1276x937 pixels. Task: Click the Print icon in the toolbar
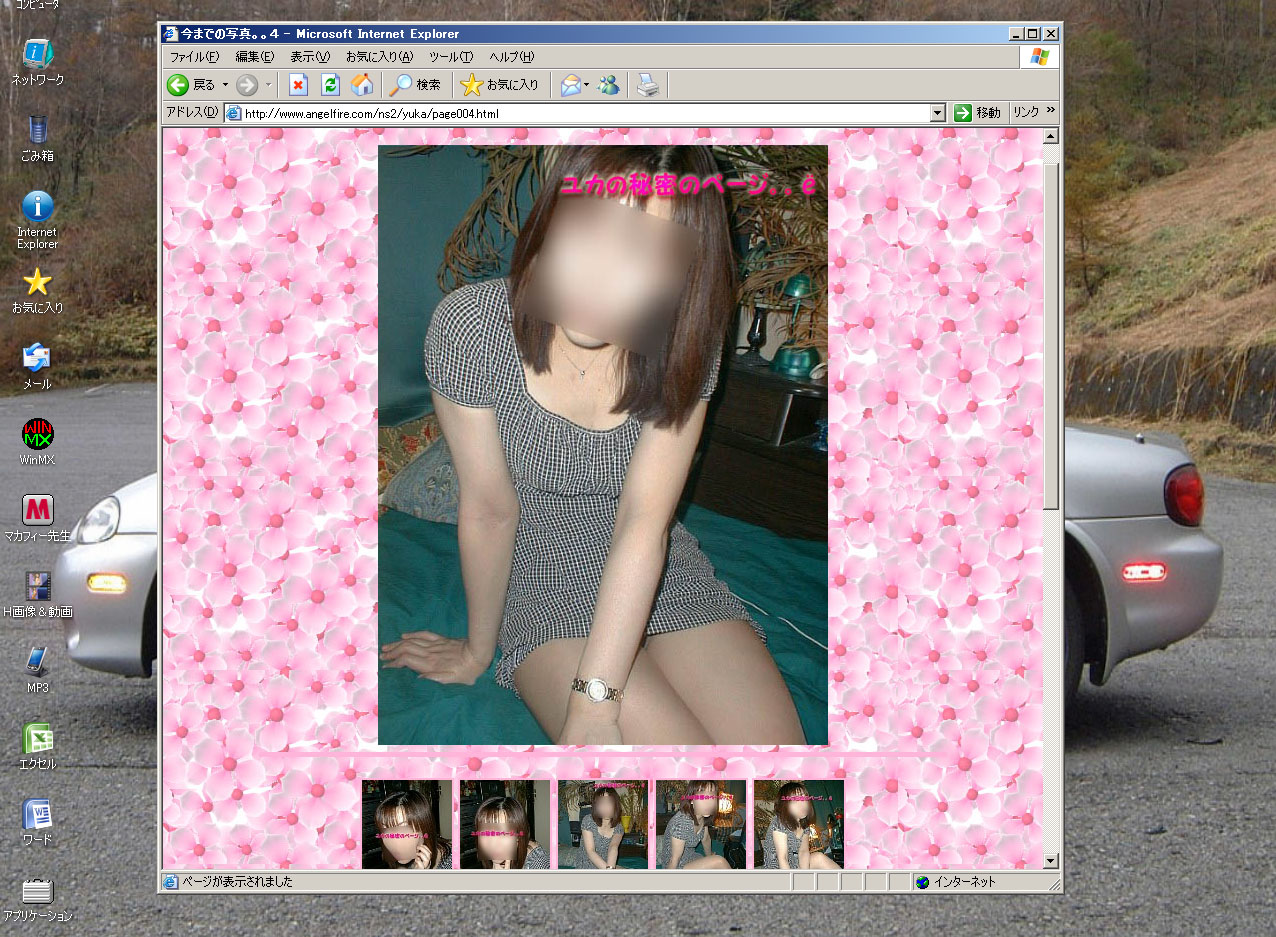pos(649,85)
